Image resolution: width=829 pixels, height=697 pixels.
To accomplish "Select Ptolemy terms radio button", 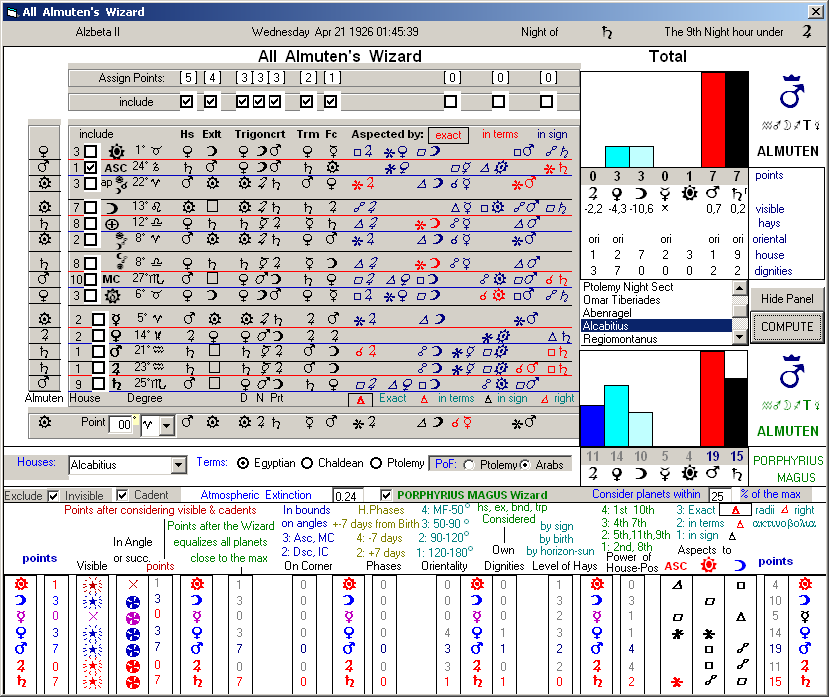I will coord(376,463).
